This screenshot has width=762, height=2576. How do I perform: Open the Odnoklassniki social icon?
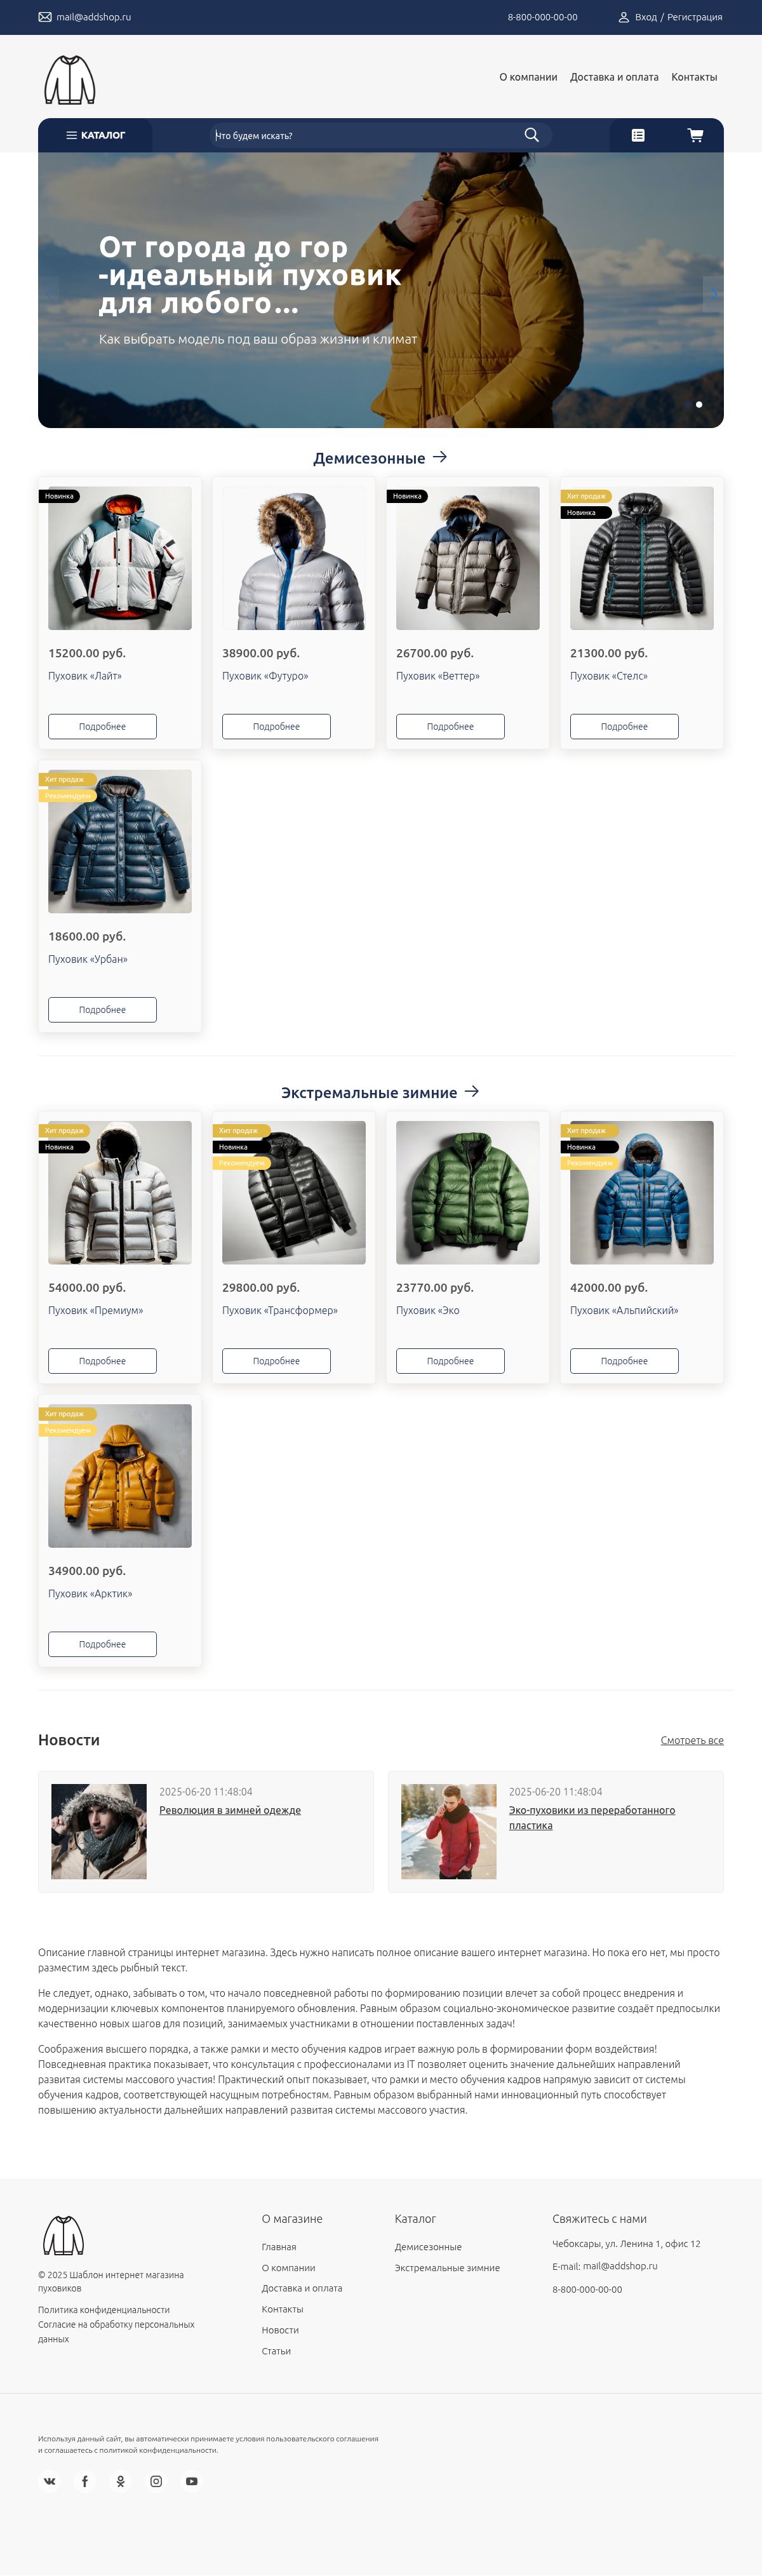pyautogui.click(x=121, y=2481)
